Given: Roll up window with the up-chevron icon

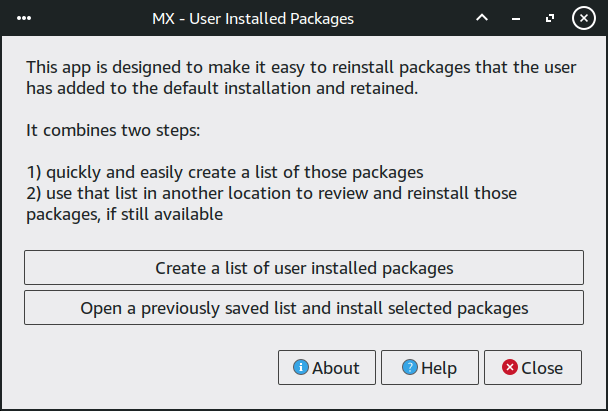Looking at the screenshot, I should [482, 18].
